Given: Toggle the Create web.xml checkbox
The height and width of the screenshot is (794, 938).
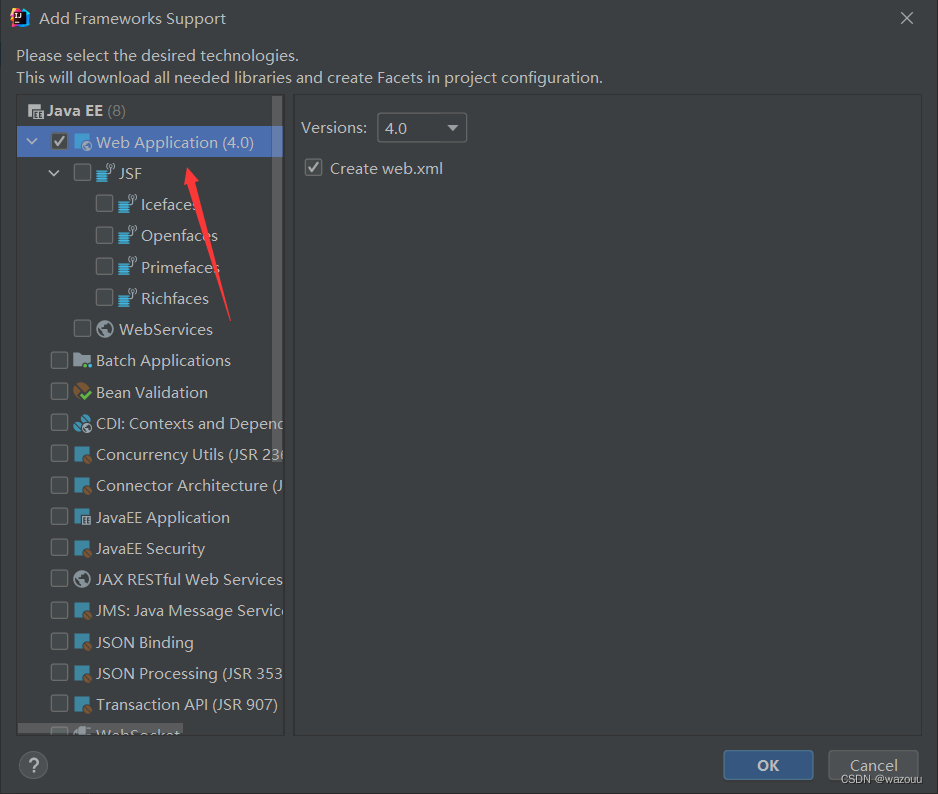Looking at the screenshot, I should [313, 168].
